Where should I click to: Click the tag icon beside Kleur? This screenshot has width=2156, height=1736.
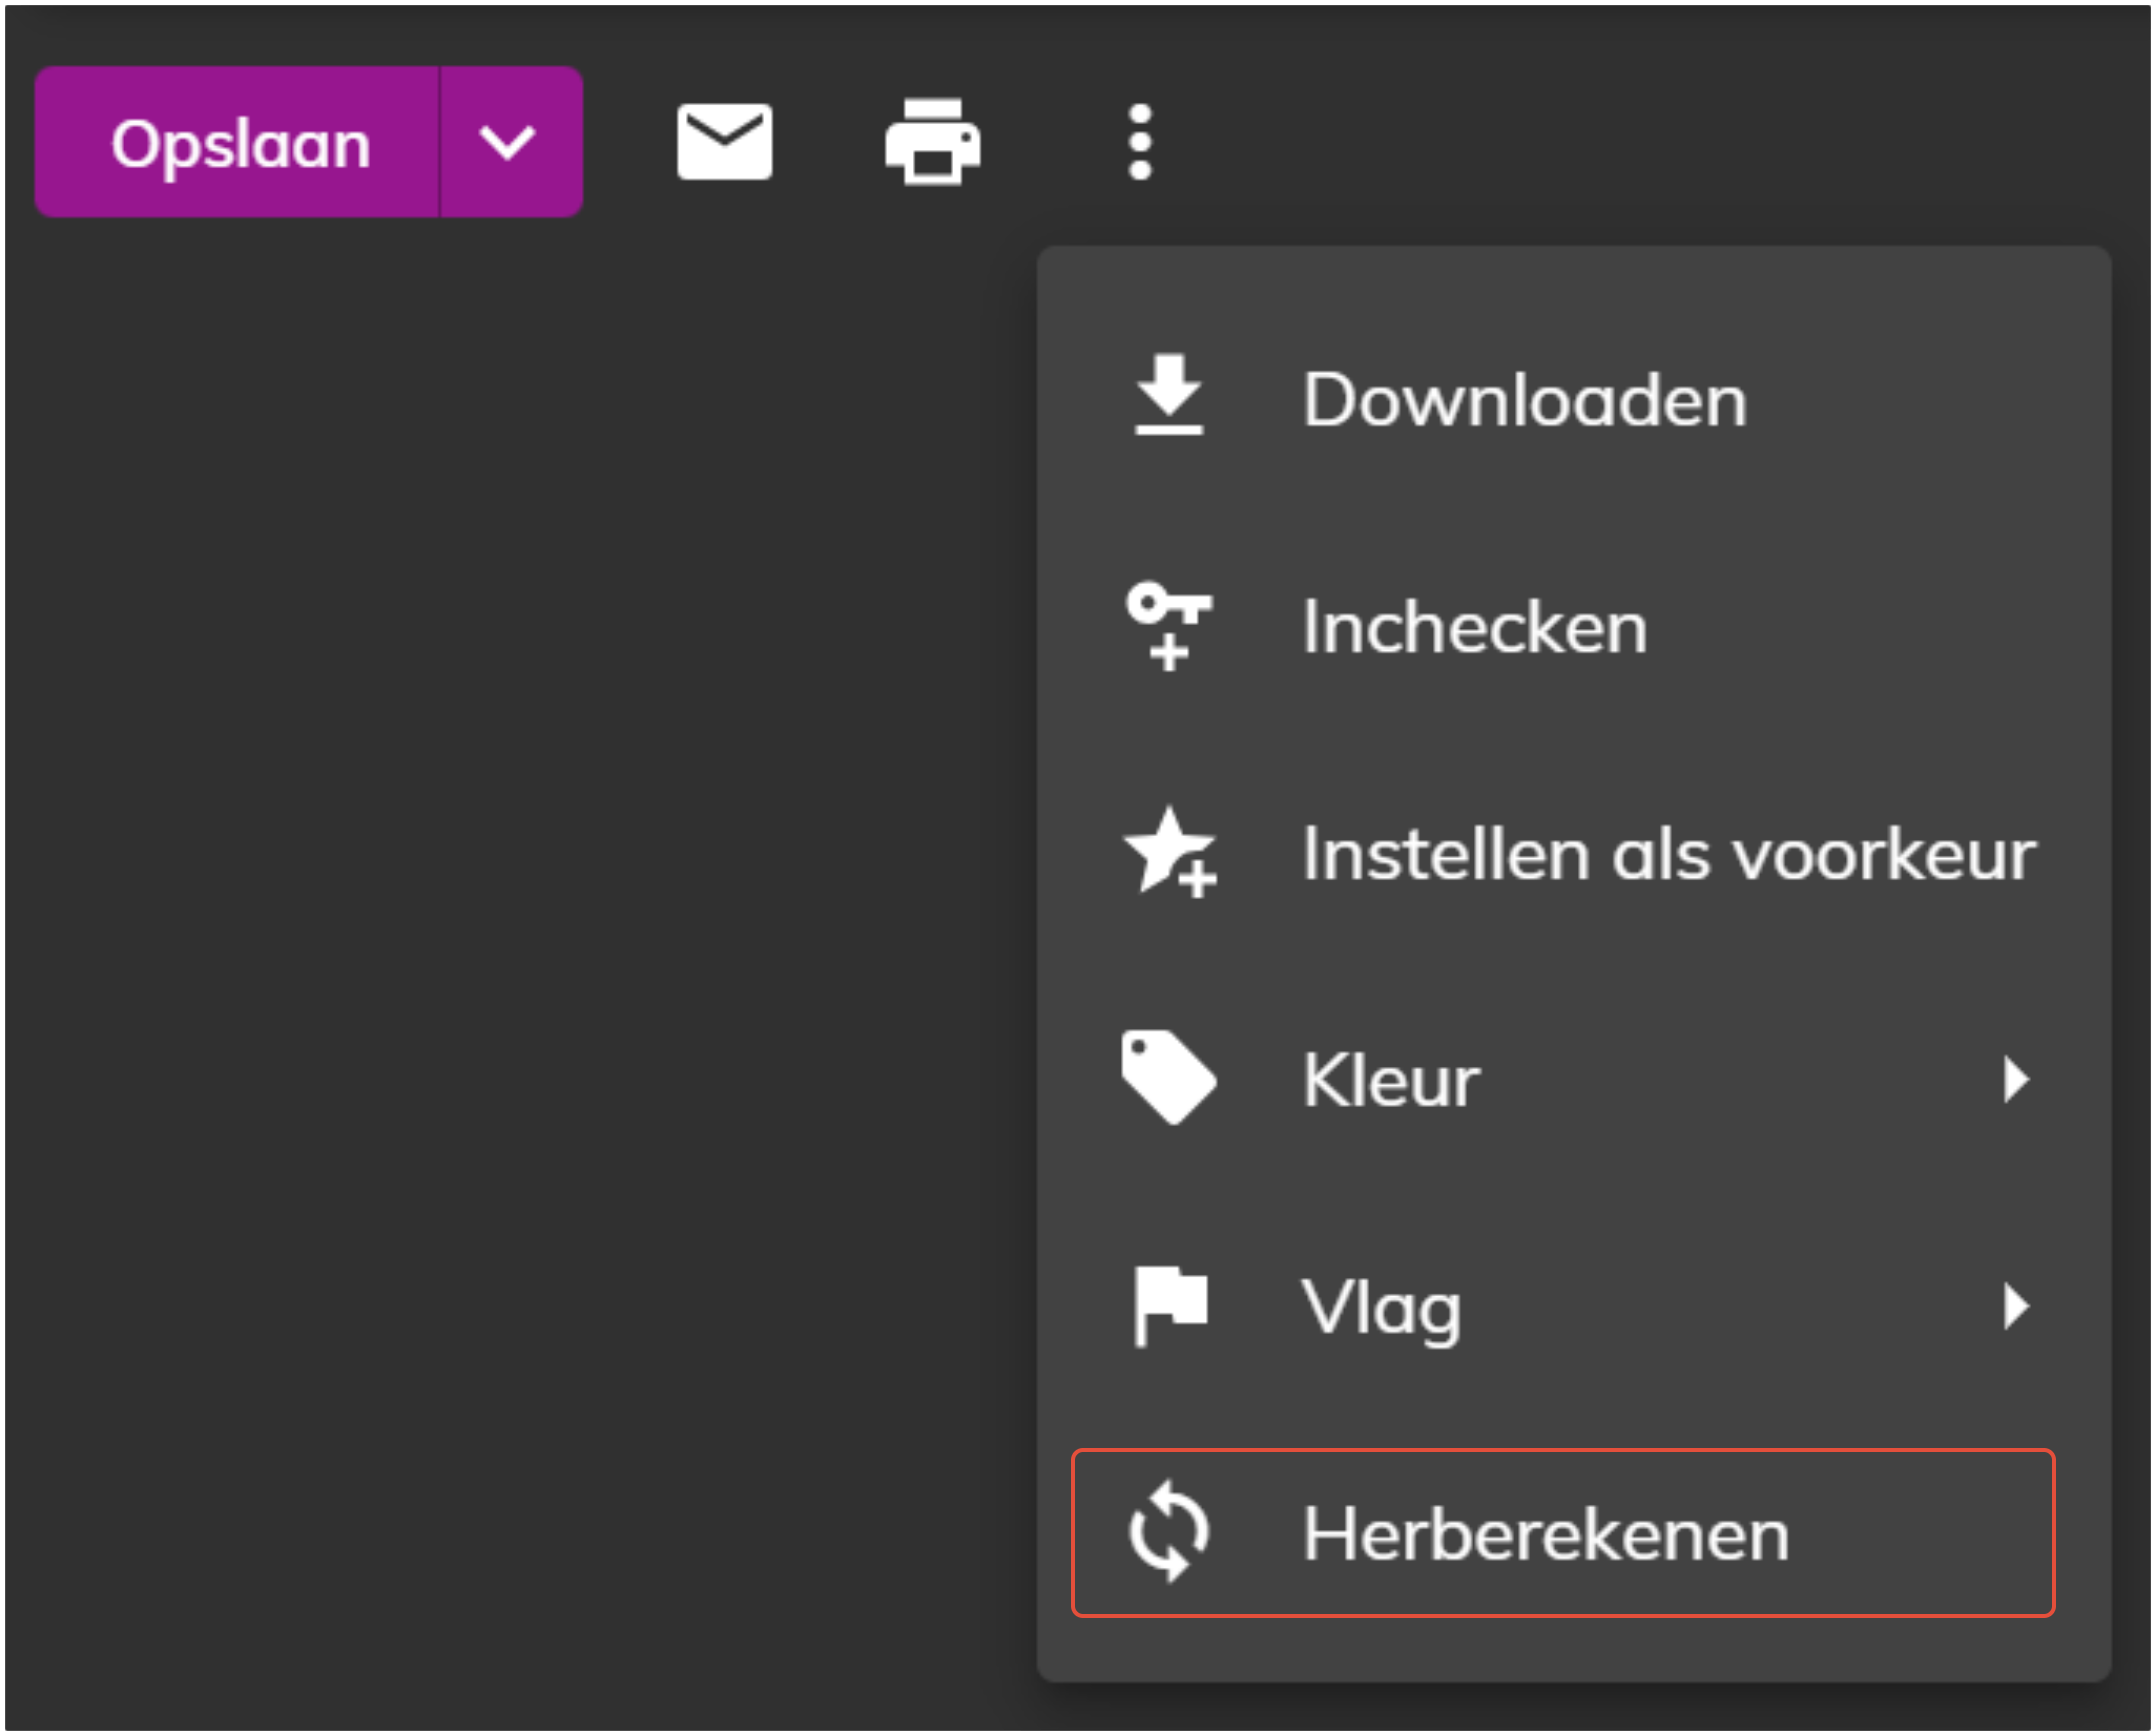pos(1168,1078)
